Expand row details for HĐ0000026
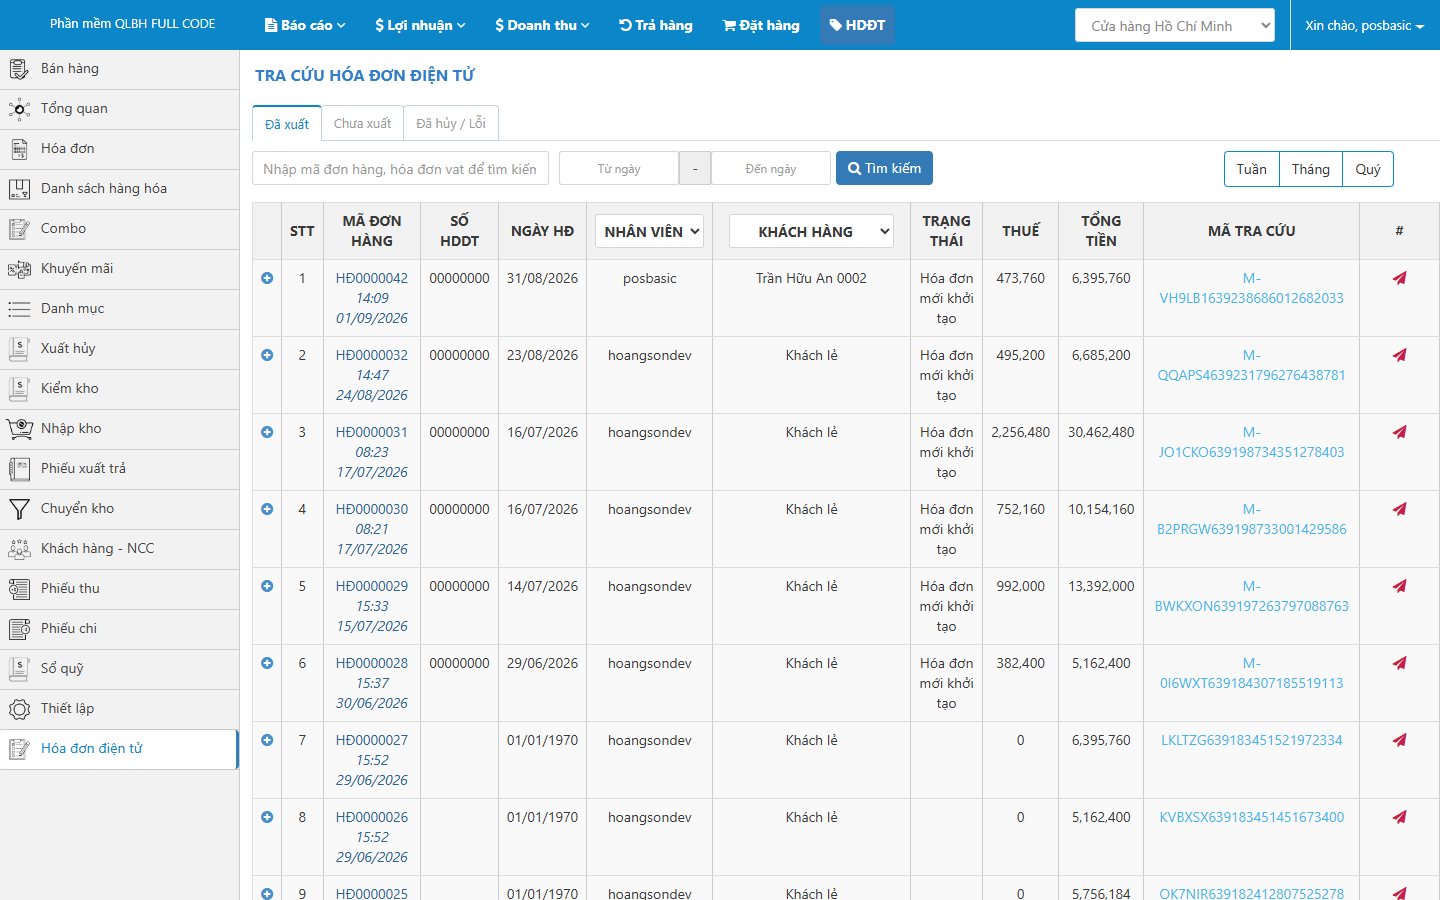Screen dimensions: 1440x900 [267, 817]
